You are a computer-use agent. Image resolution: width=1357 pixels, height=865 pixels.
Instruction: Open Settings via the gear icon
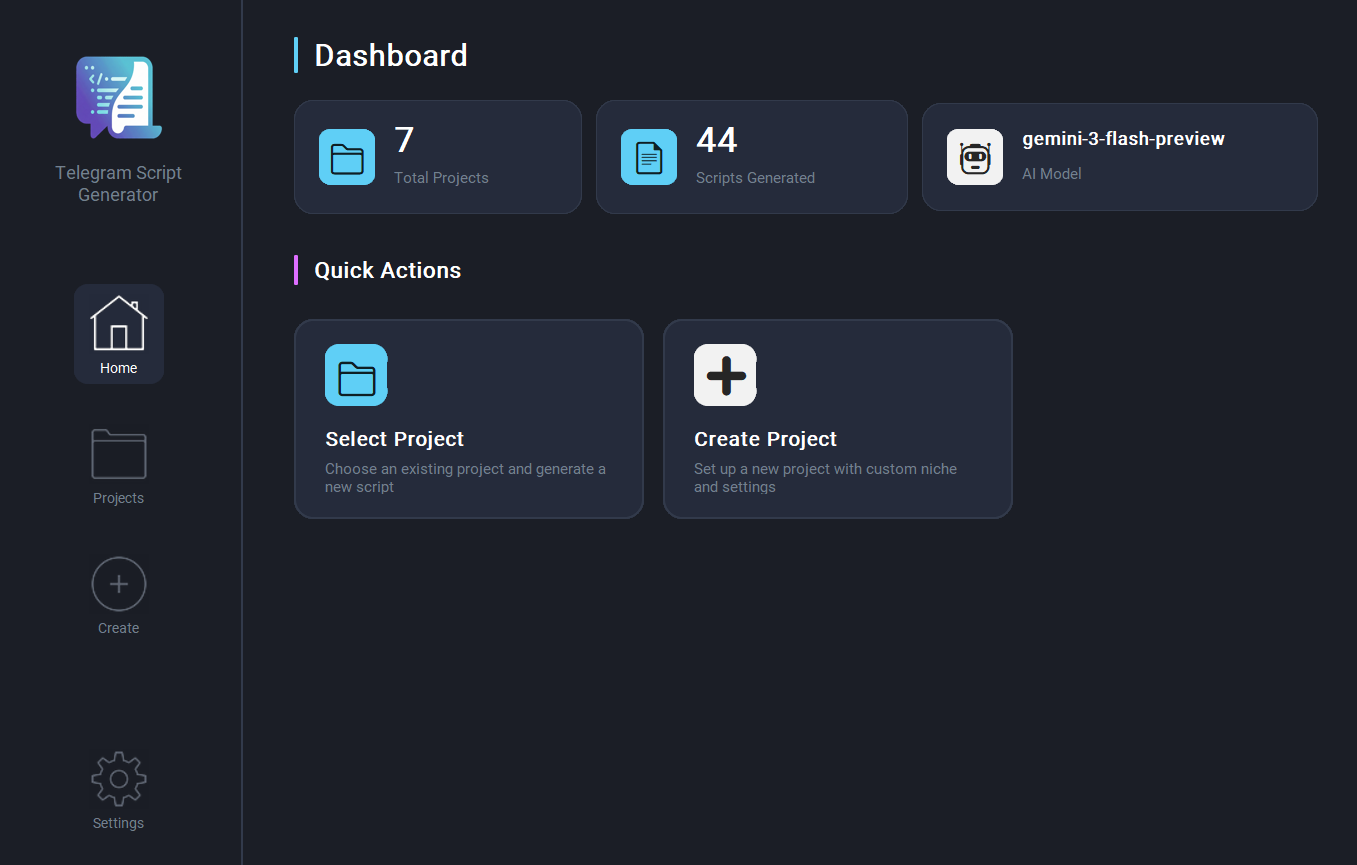pos(118,778)
